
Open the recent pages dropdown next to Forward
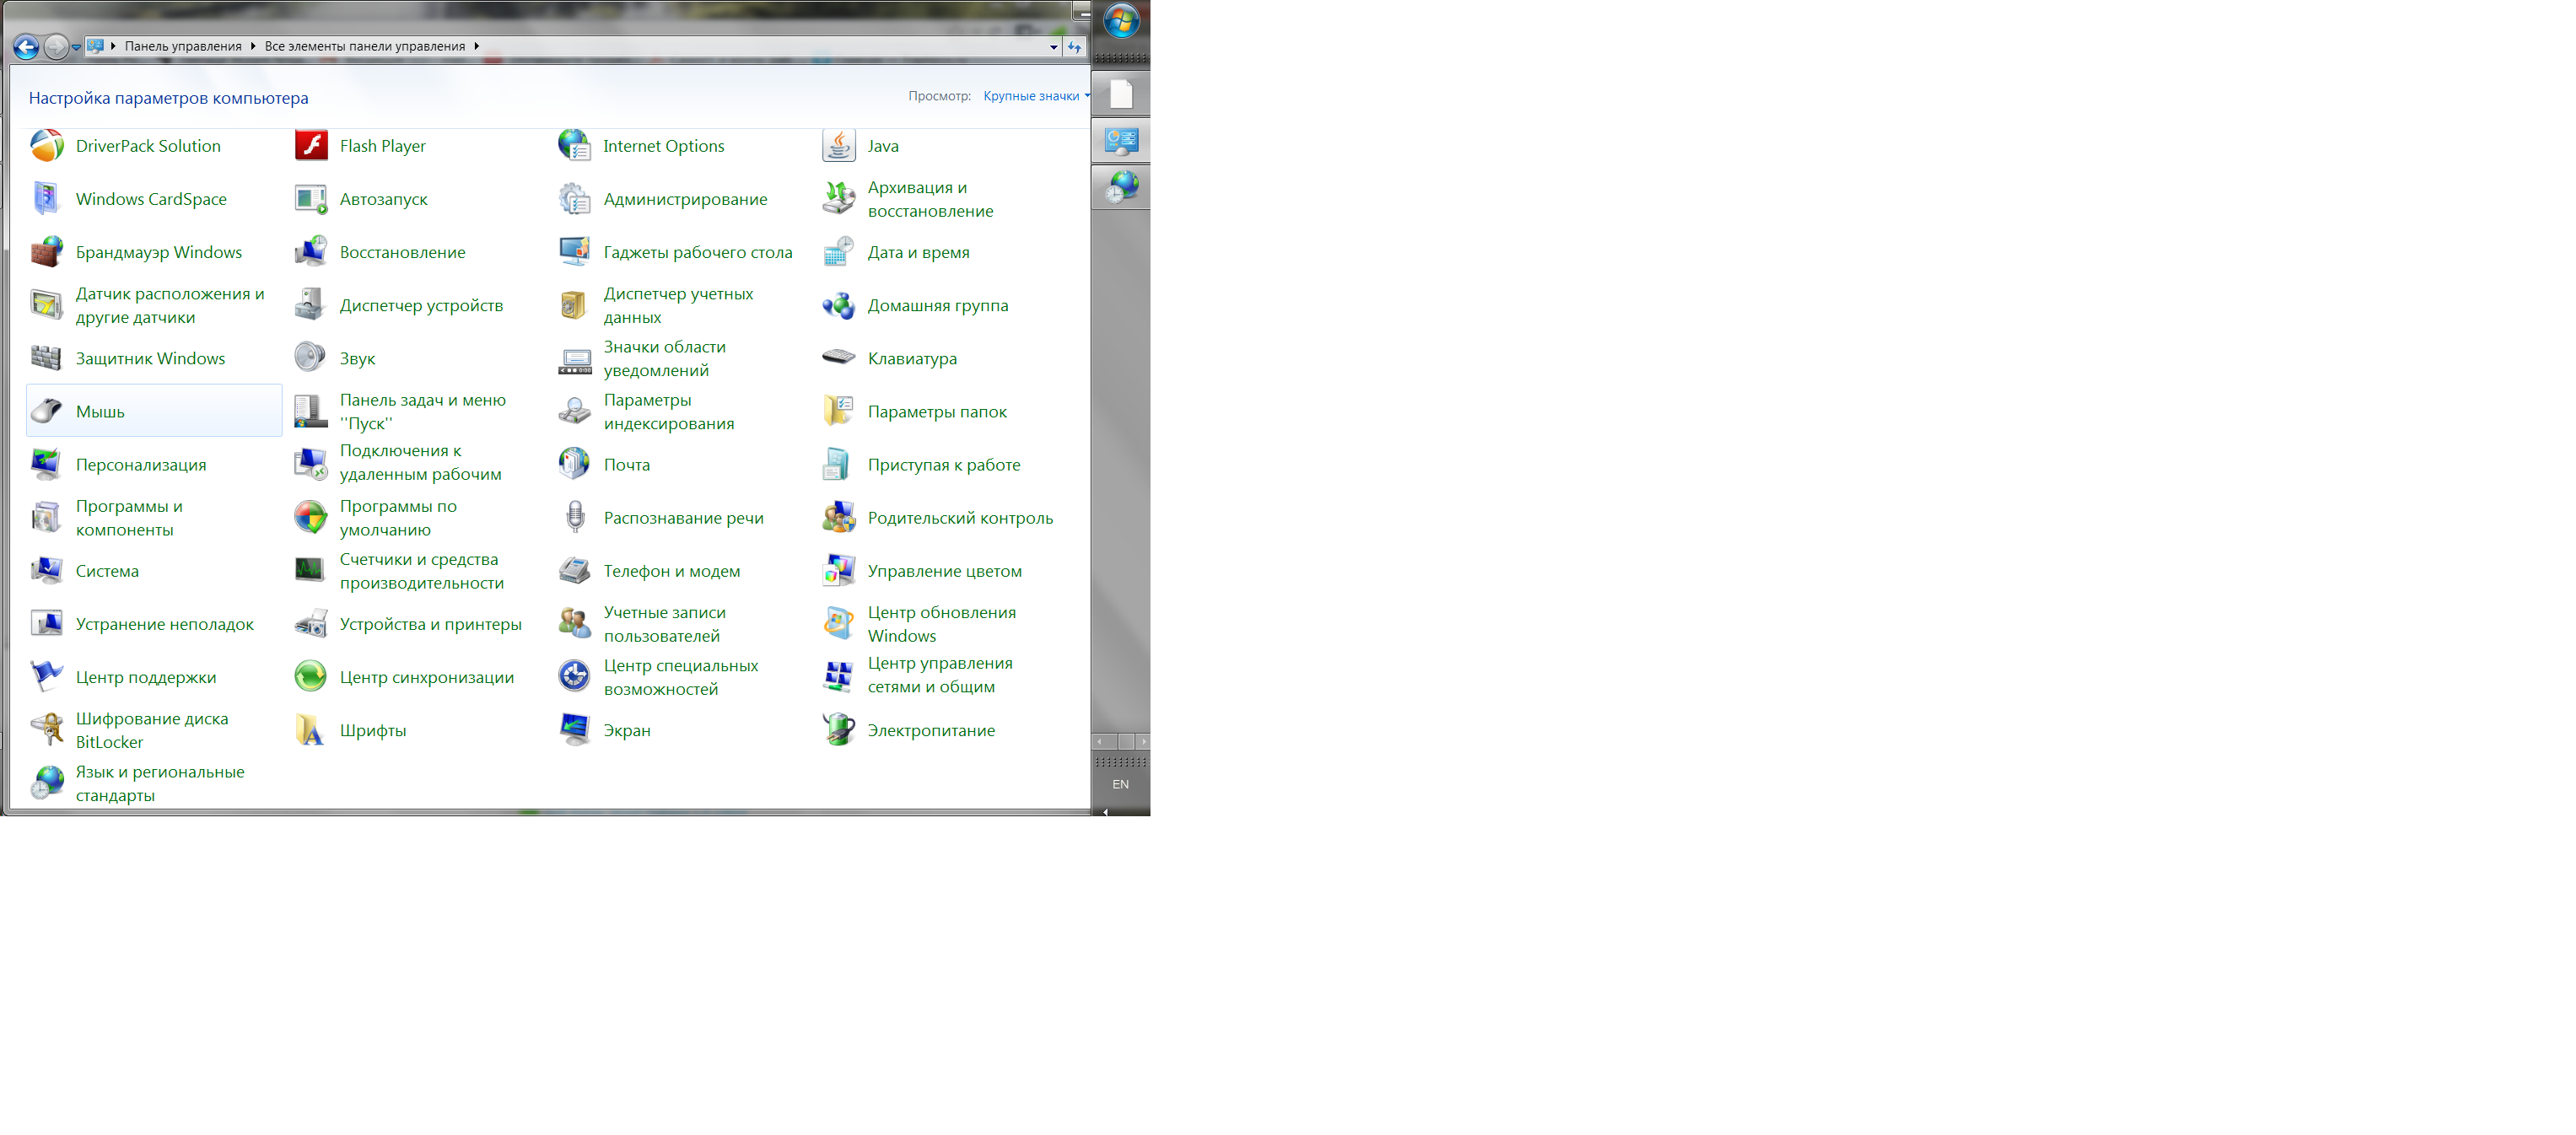(76, 47)
